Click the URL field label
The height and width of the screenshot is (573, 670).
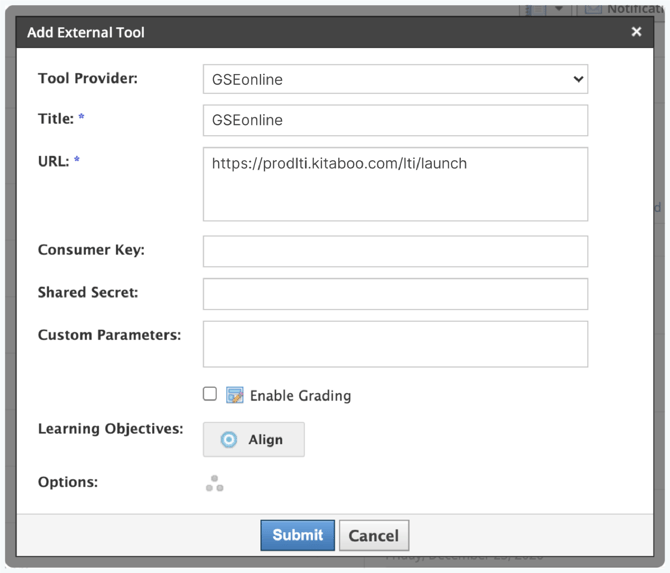[x=54, y=160]
